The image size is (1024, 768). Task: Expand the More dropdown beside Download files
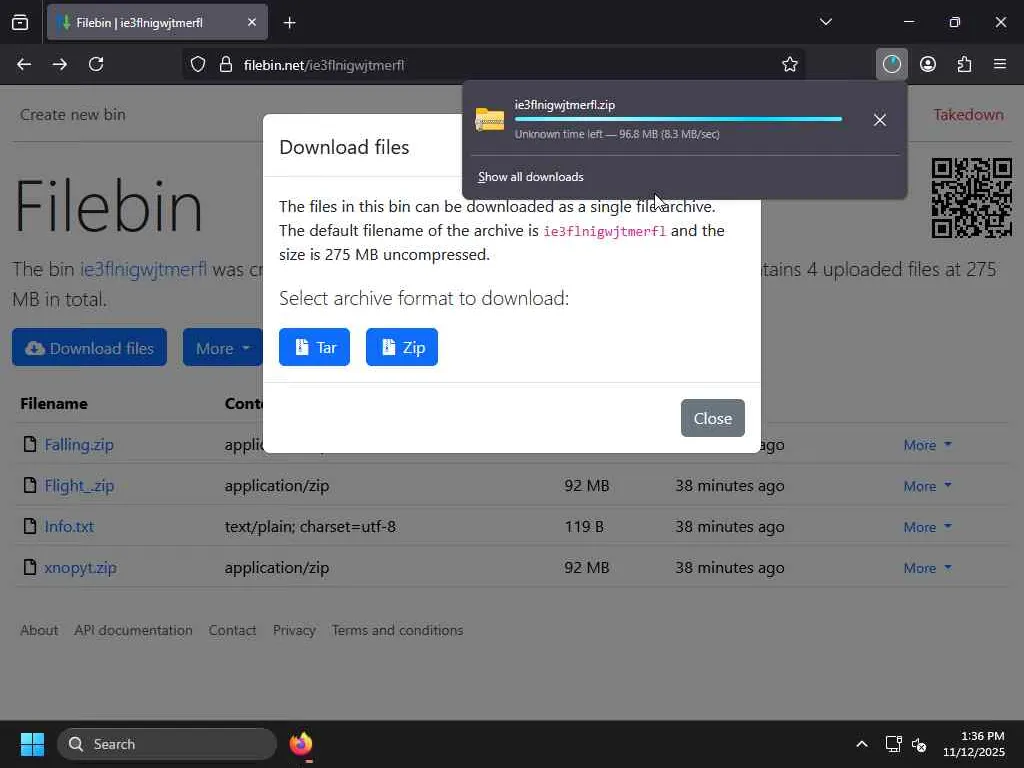point(223,347)
